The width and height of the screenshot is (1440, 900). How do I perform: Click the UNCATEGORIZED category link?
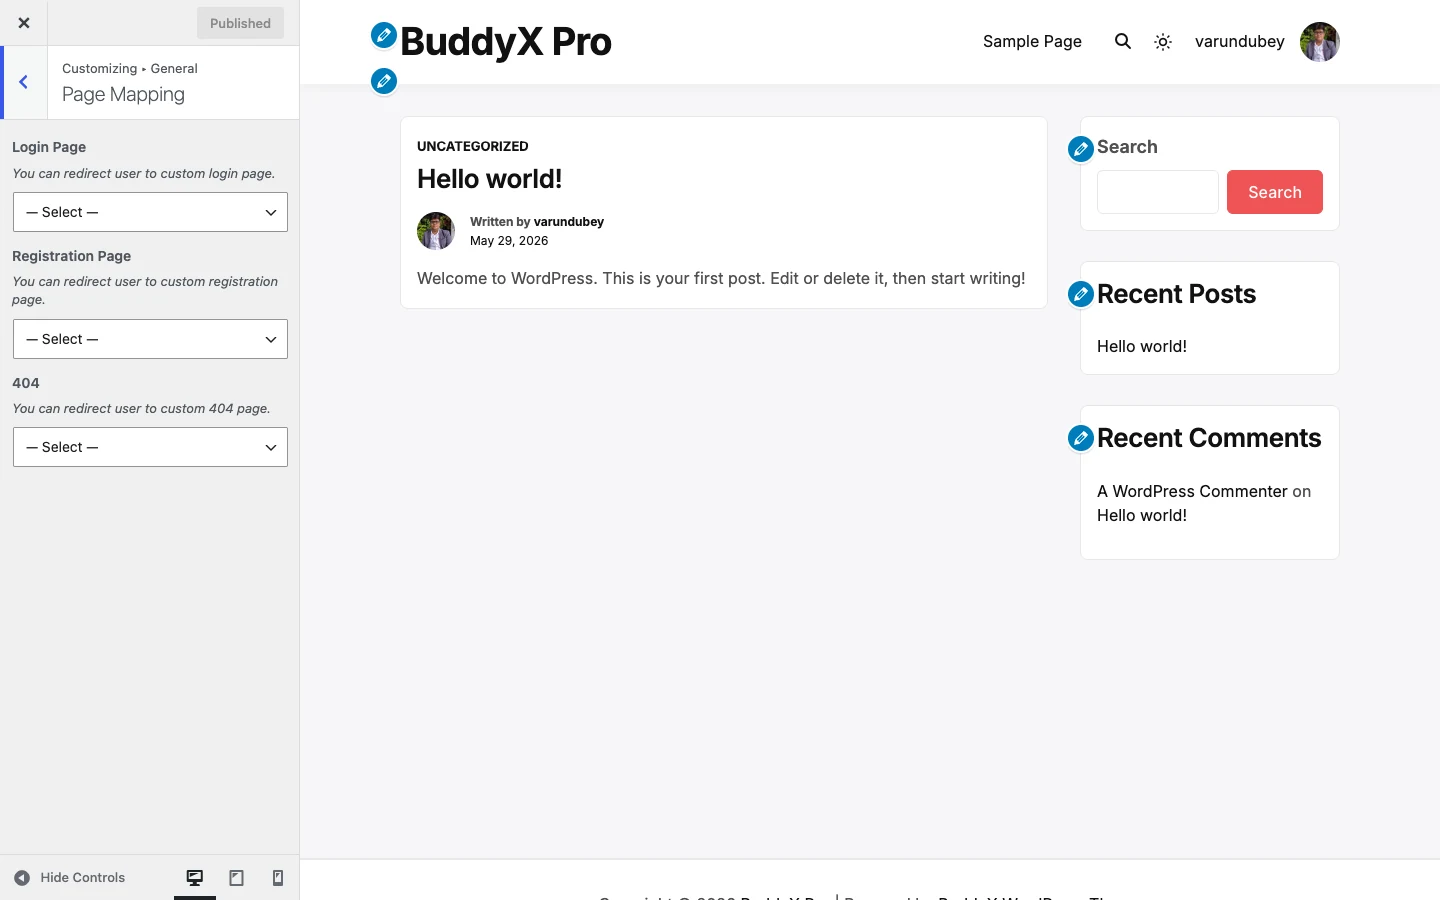473,146
